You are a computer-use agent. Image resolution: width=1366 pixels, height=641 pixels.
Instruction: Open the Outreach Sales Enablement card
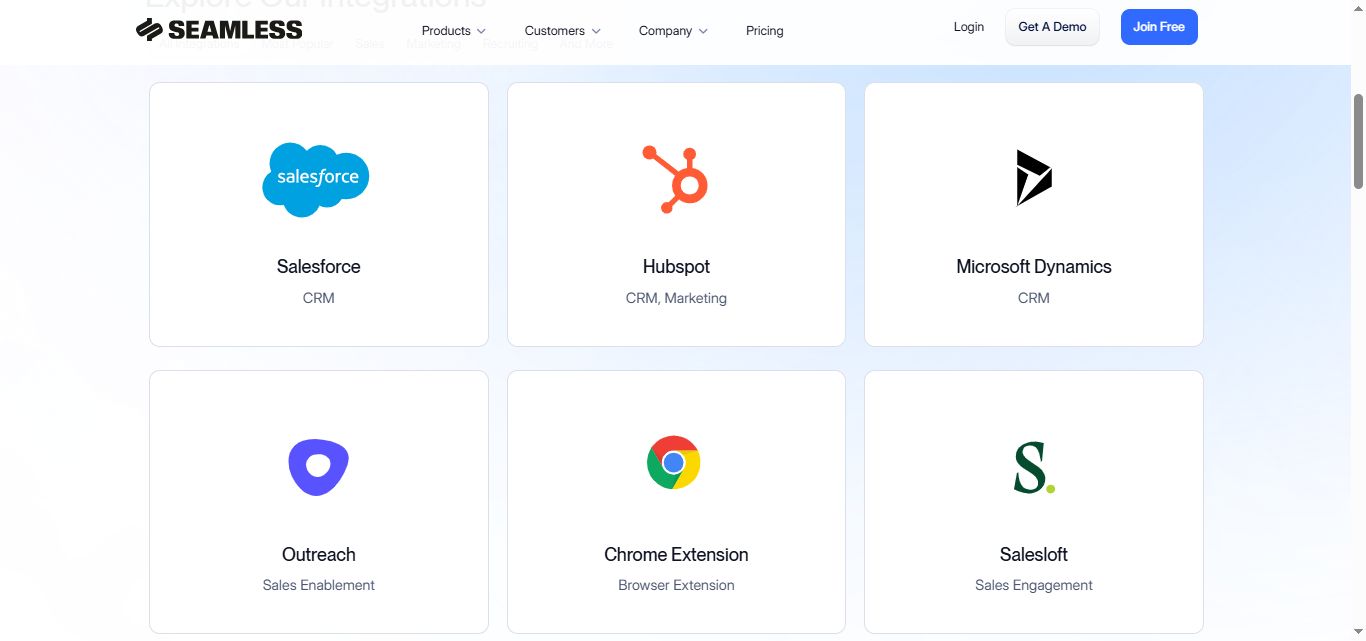(x=318, y=501)
